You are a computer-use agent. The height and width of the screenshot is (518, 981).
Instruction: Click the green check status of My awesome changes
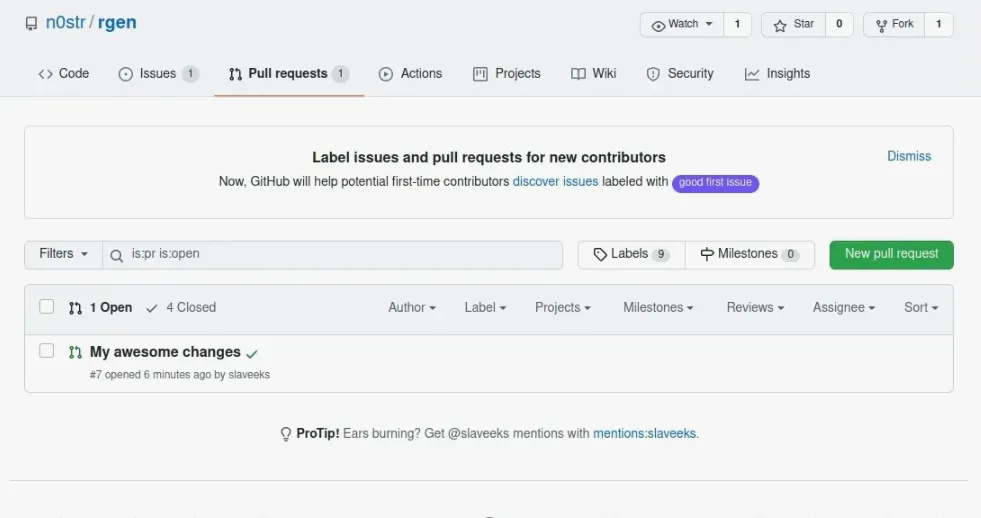[252, 354]
